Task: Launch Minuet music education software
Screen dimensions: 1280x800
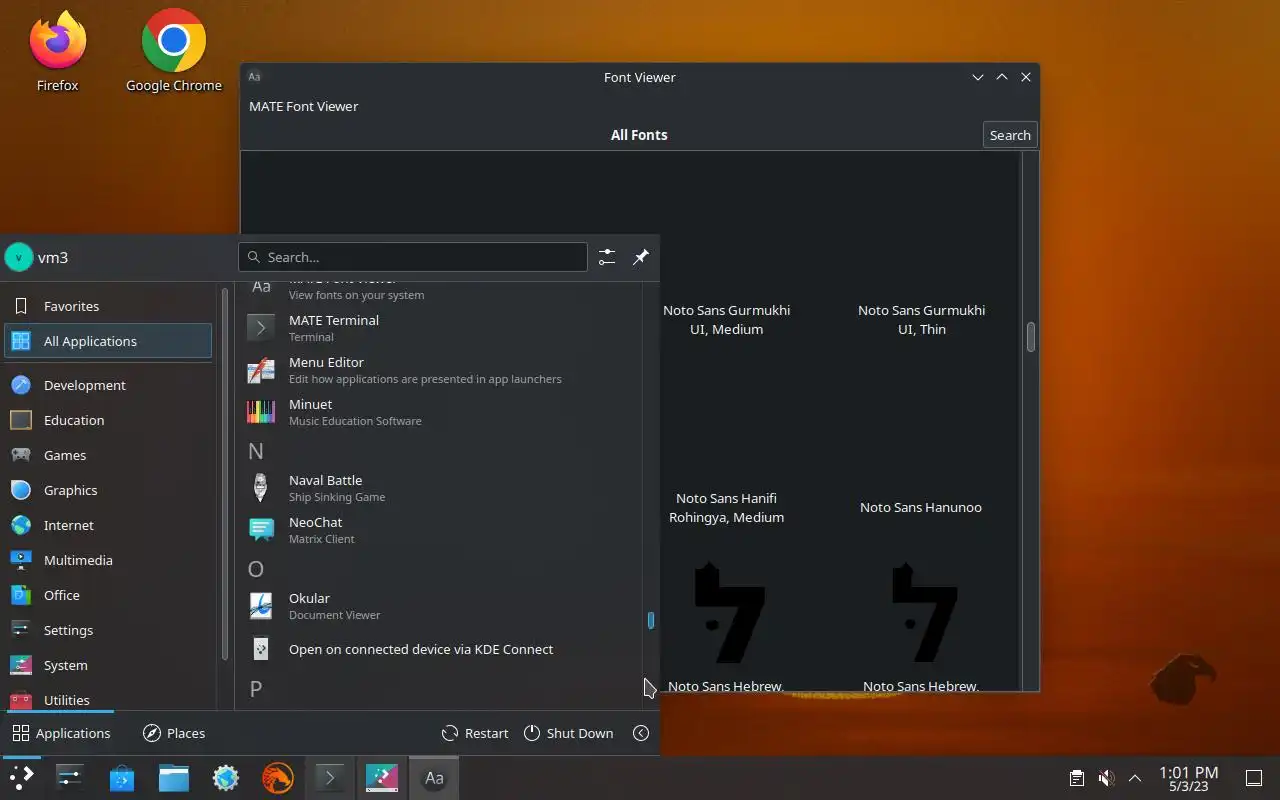Action: pyautogui.click(x=440, y=412)
